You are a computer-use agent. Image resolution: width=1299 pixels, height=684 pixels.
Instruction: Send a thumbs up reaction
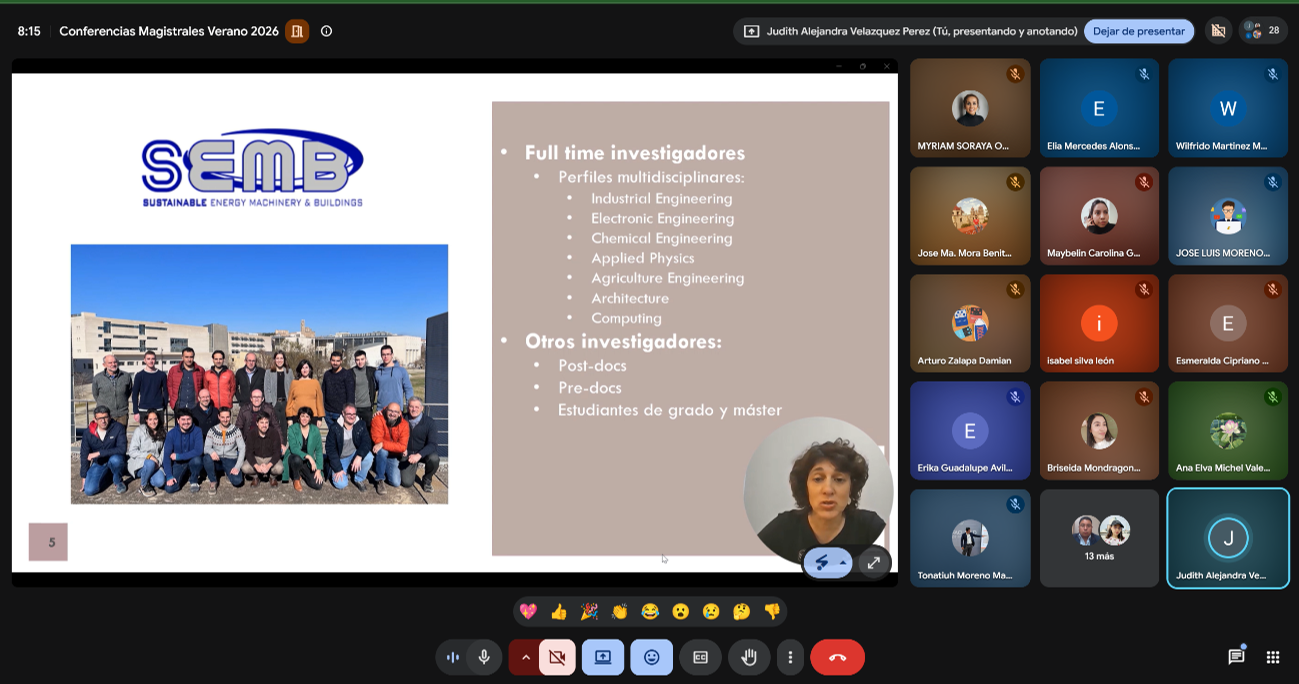(559, 611)
